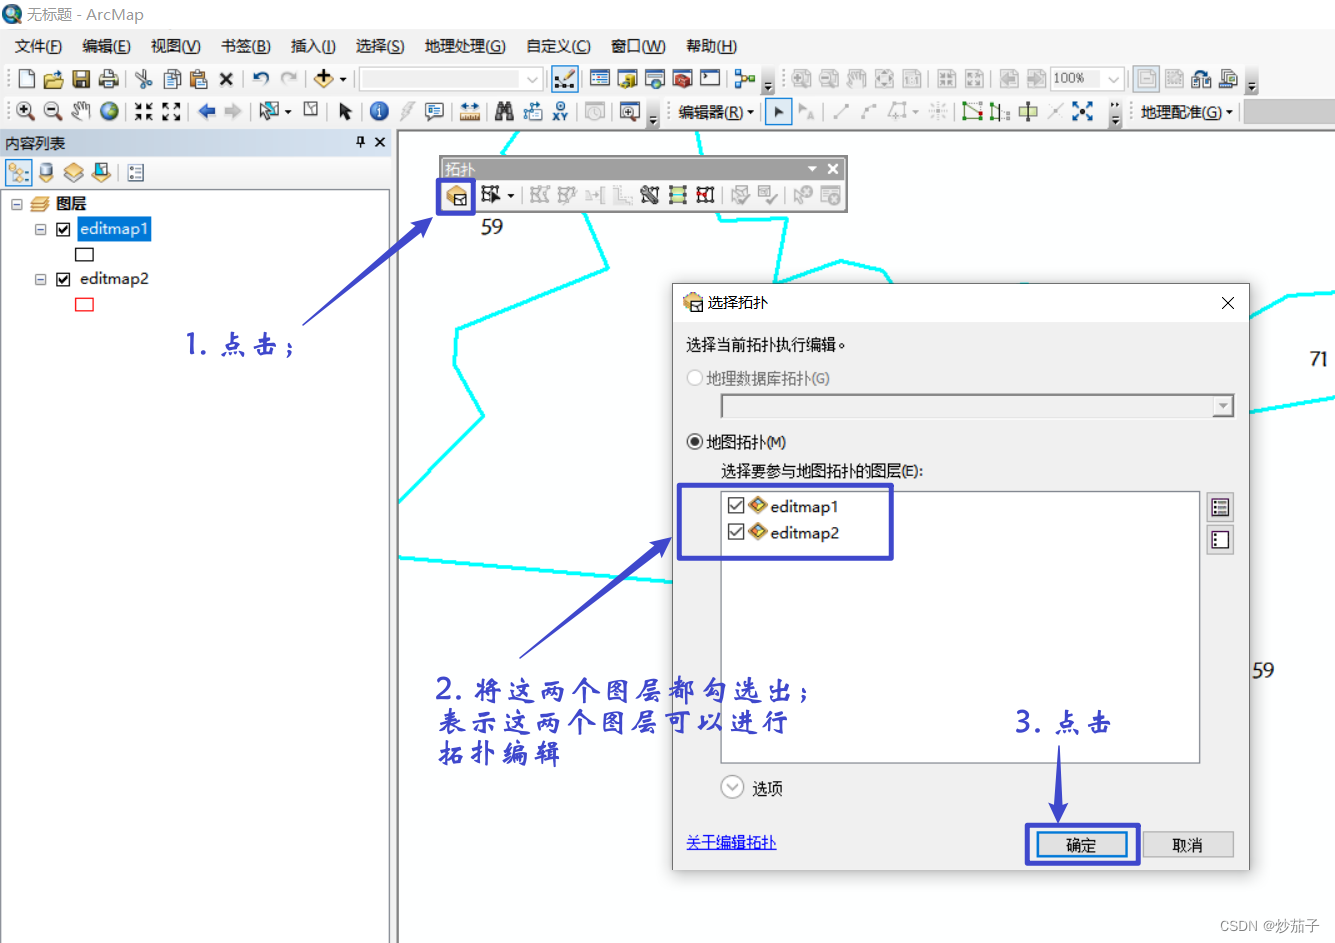Click the Go To XY icon

[560, 112]
